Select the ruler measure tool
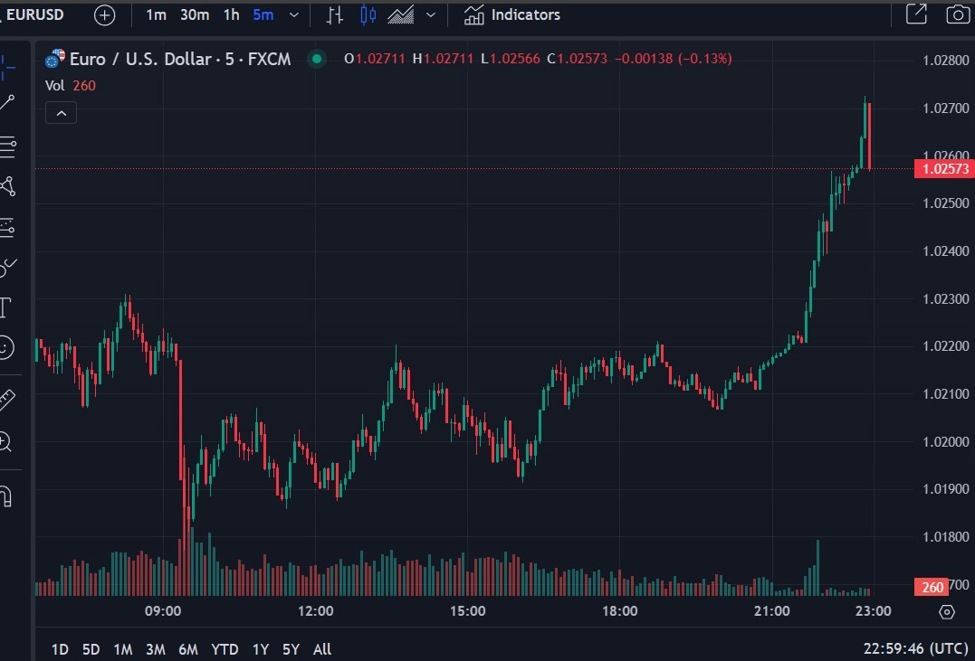975x661 pixels. click(x=7, y=399)
